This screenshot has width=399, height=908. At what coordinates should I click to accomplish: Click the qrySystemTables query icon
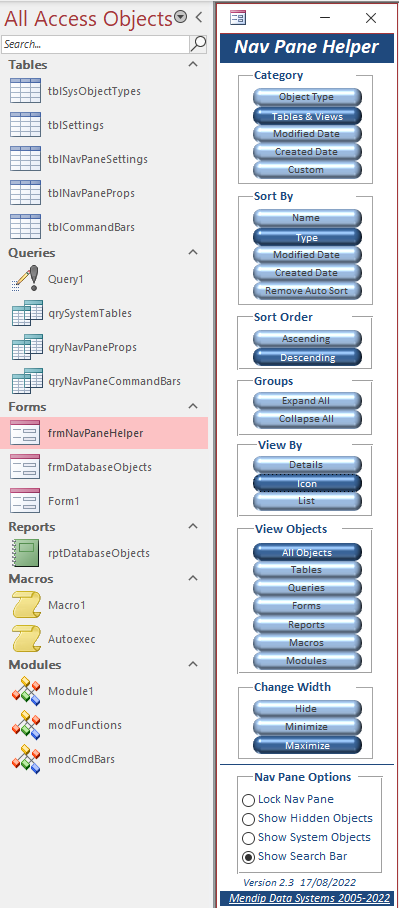(27, 313)
